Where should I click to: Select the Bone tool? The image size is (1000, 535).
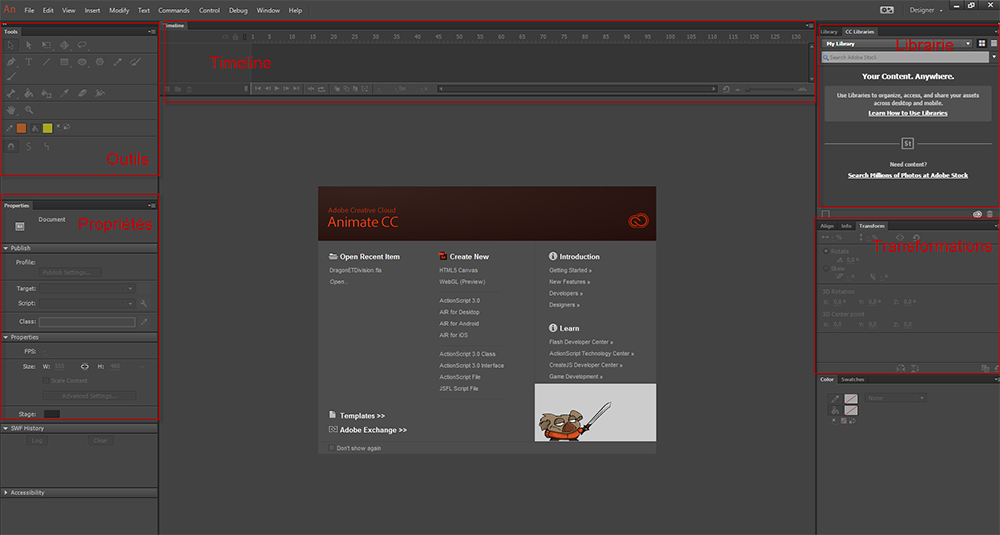(11, 93)
